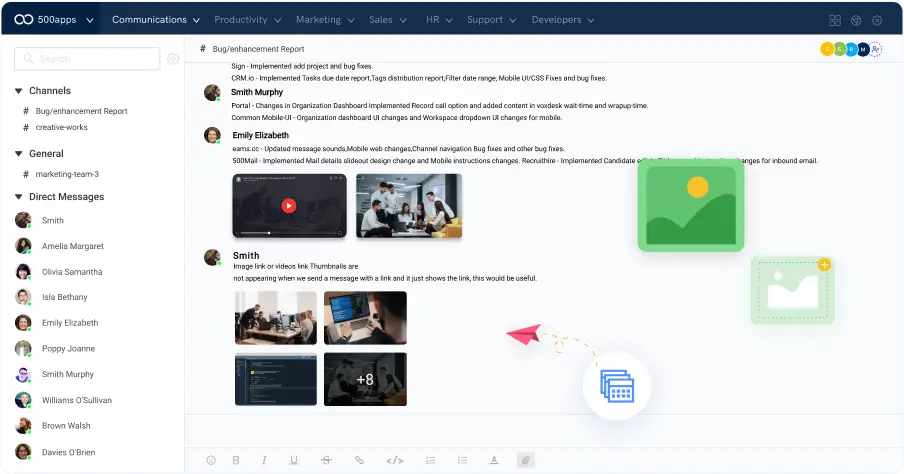The width and height of the screenshot is (904, 474).
Task: Play the video thumbnail in Emily's message
Action: tap(289, 206)
